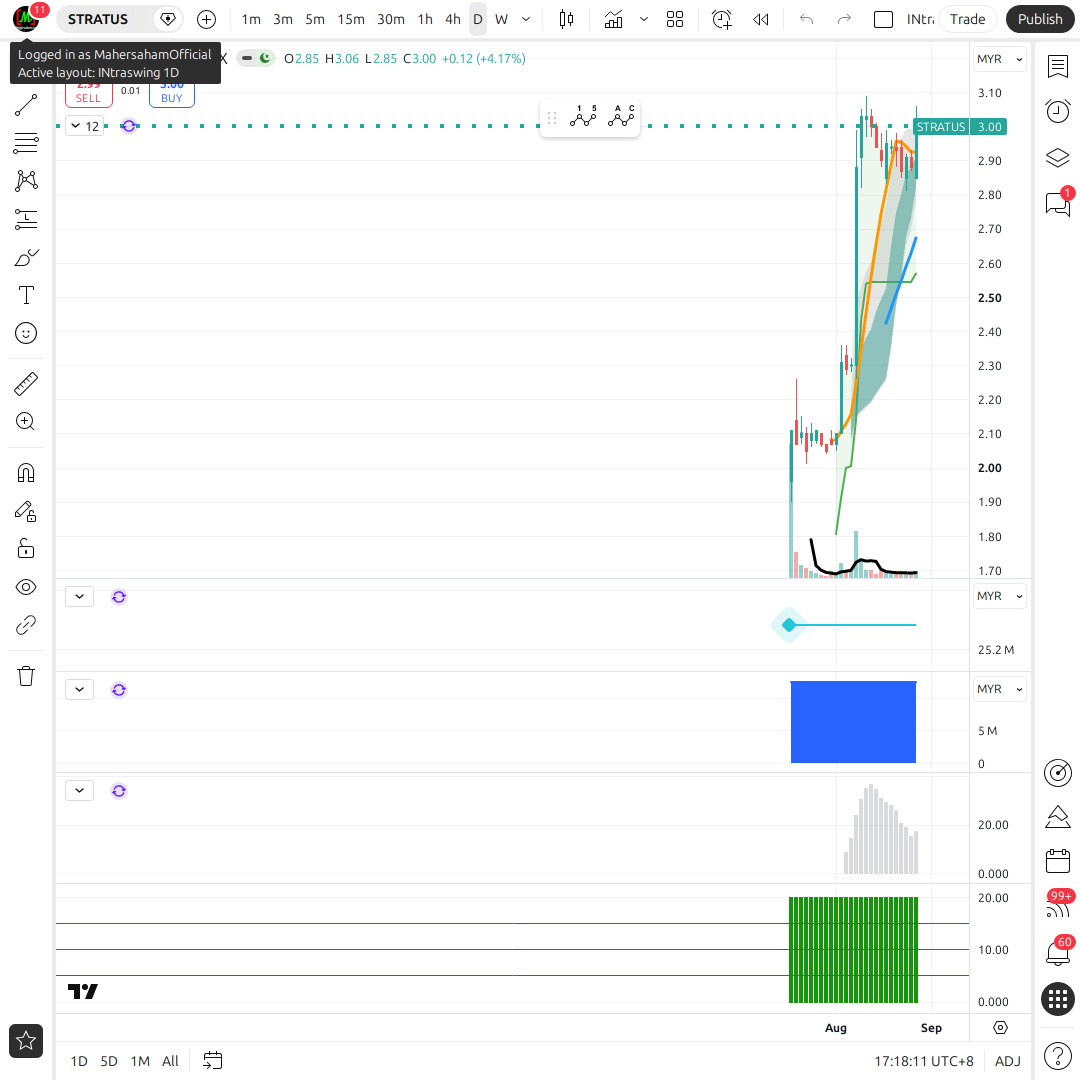
Task: Open the forecasting and measurement tools
Action: (x=26, y=219)
